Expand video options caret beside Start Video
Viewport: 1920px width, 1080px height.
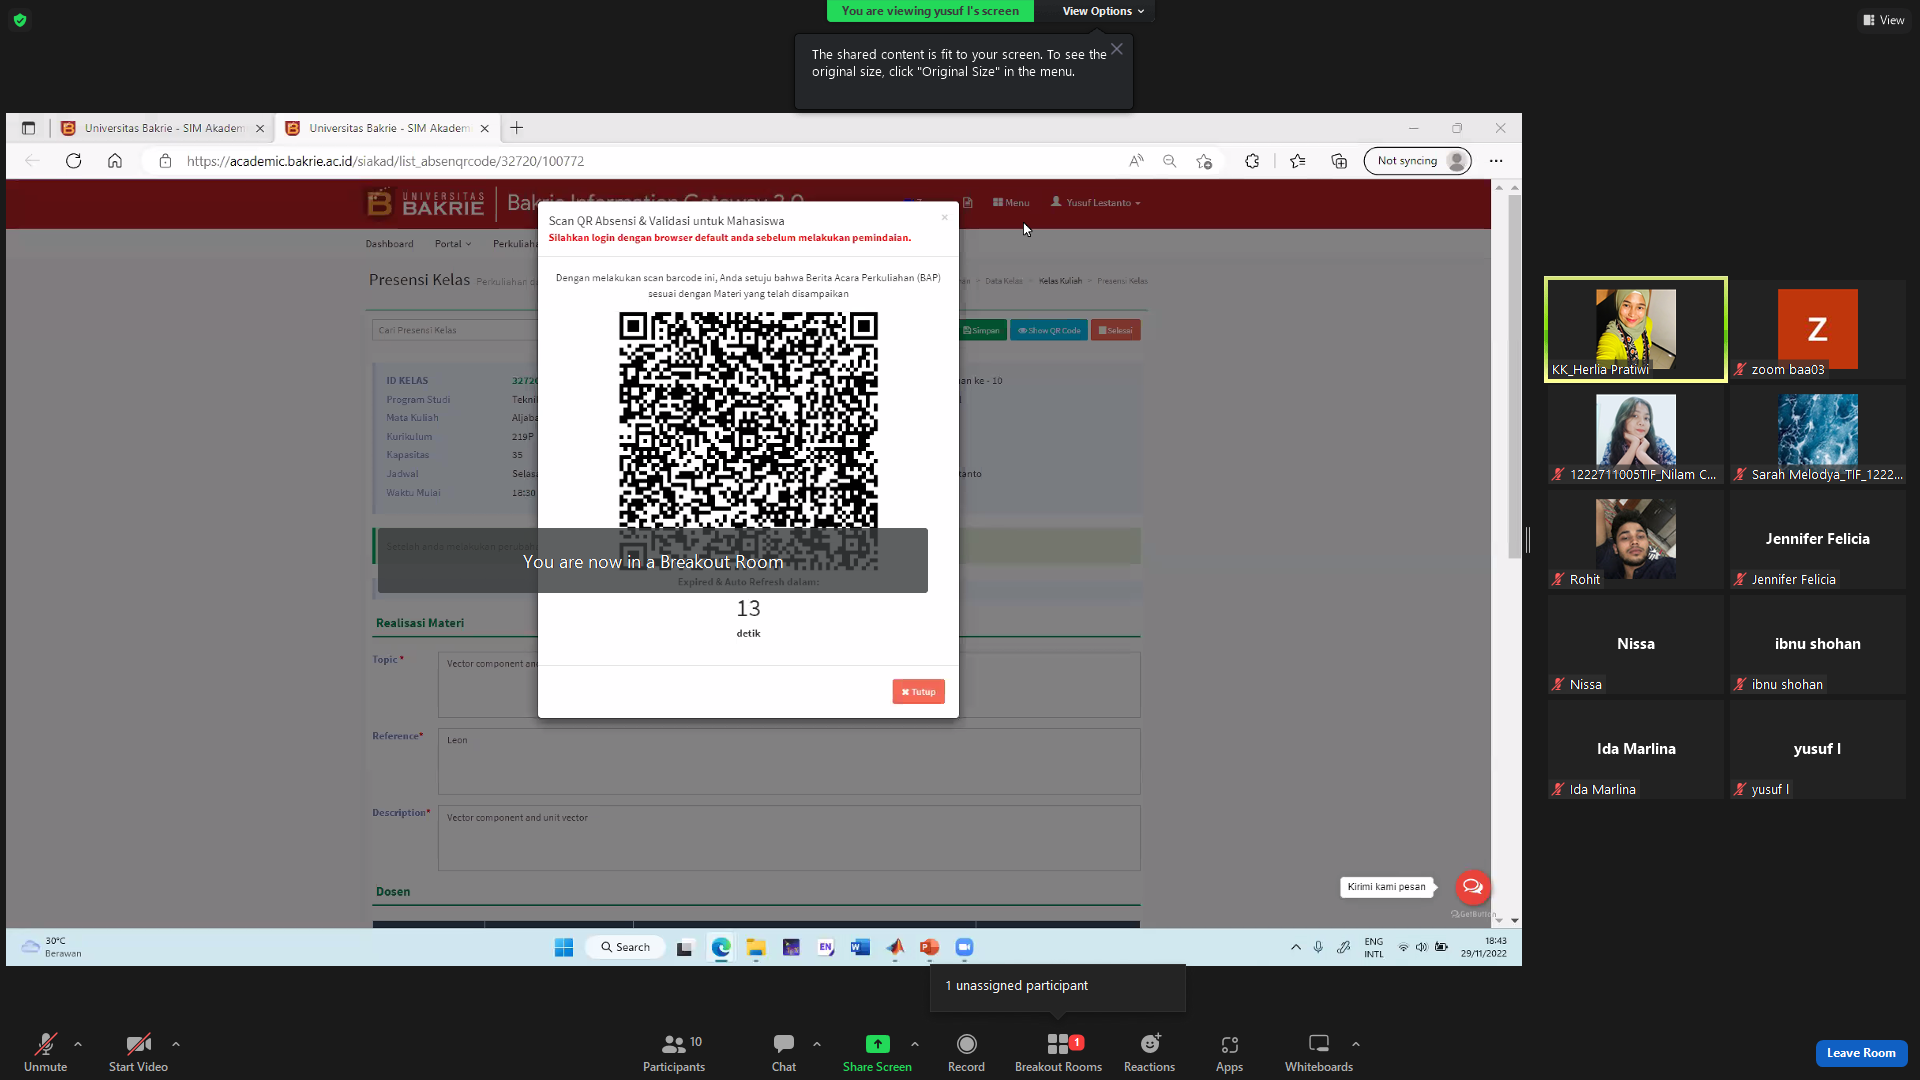coord(176,1044)
